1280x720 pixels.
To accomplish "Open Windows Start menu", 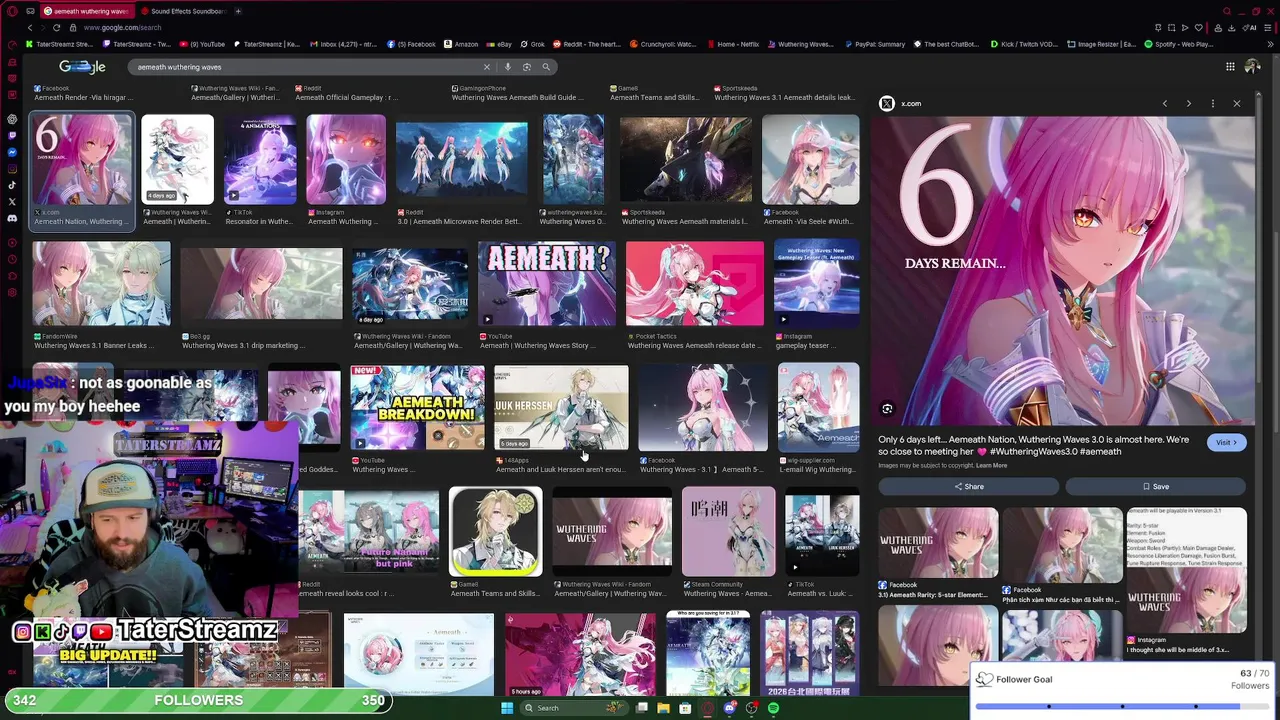I will coord(507,708).
